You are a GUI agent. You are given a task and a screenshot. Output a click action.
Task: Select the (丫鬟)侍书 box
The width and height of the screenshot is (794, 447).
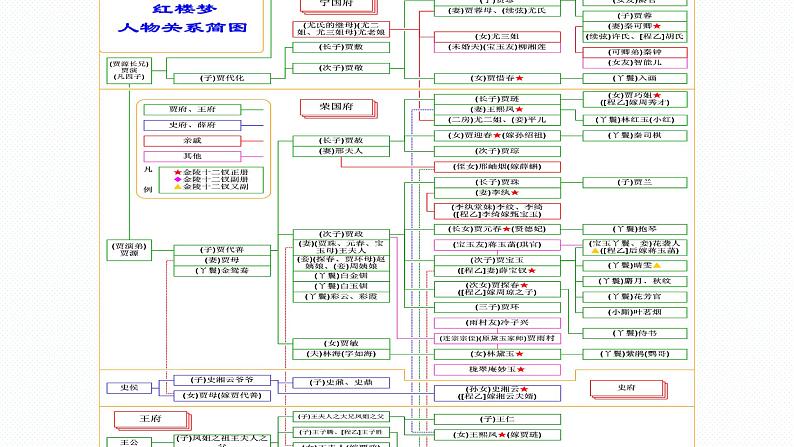point(635,334)
